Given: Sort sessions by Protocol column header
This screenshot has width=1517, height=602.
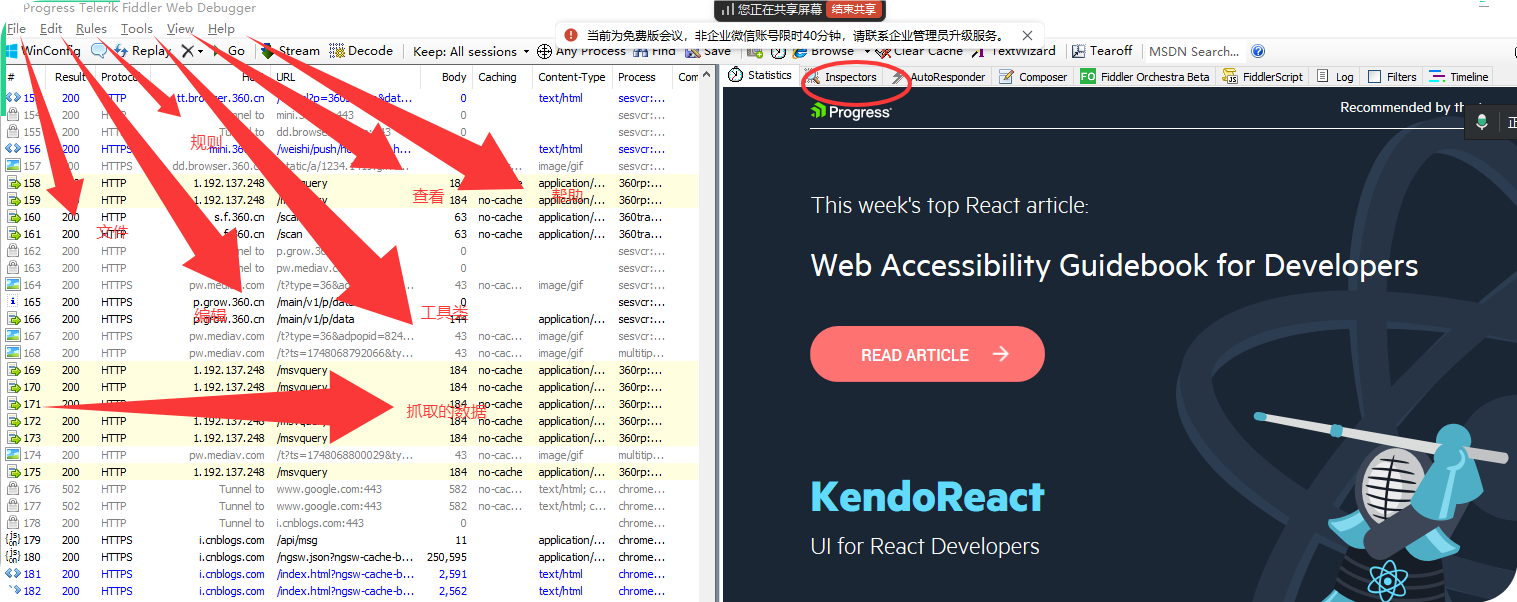Looking at the screenshot, I should [122, 77].
